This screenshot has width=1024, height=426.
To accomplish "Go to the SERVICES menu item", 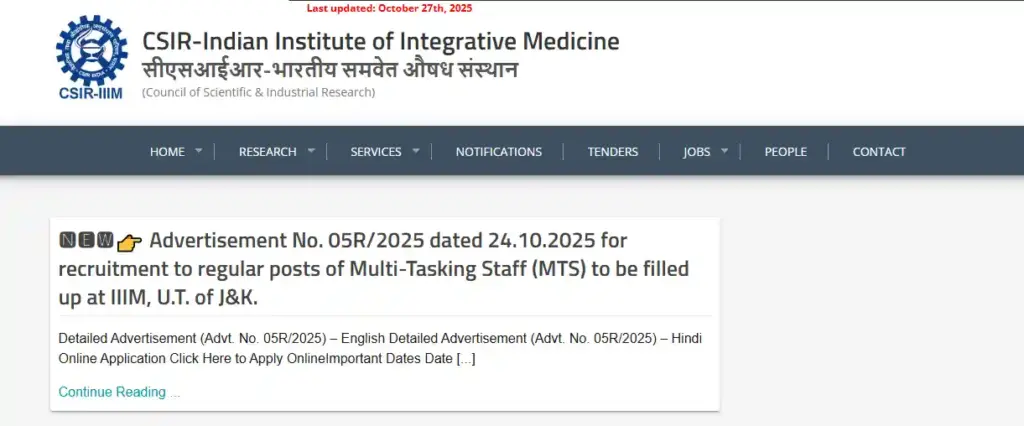I will point(375,152).
